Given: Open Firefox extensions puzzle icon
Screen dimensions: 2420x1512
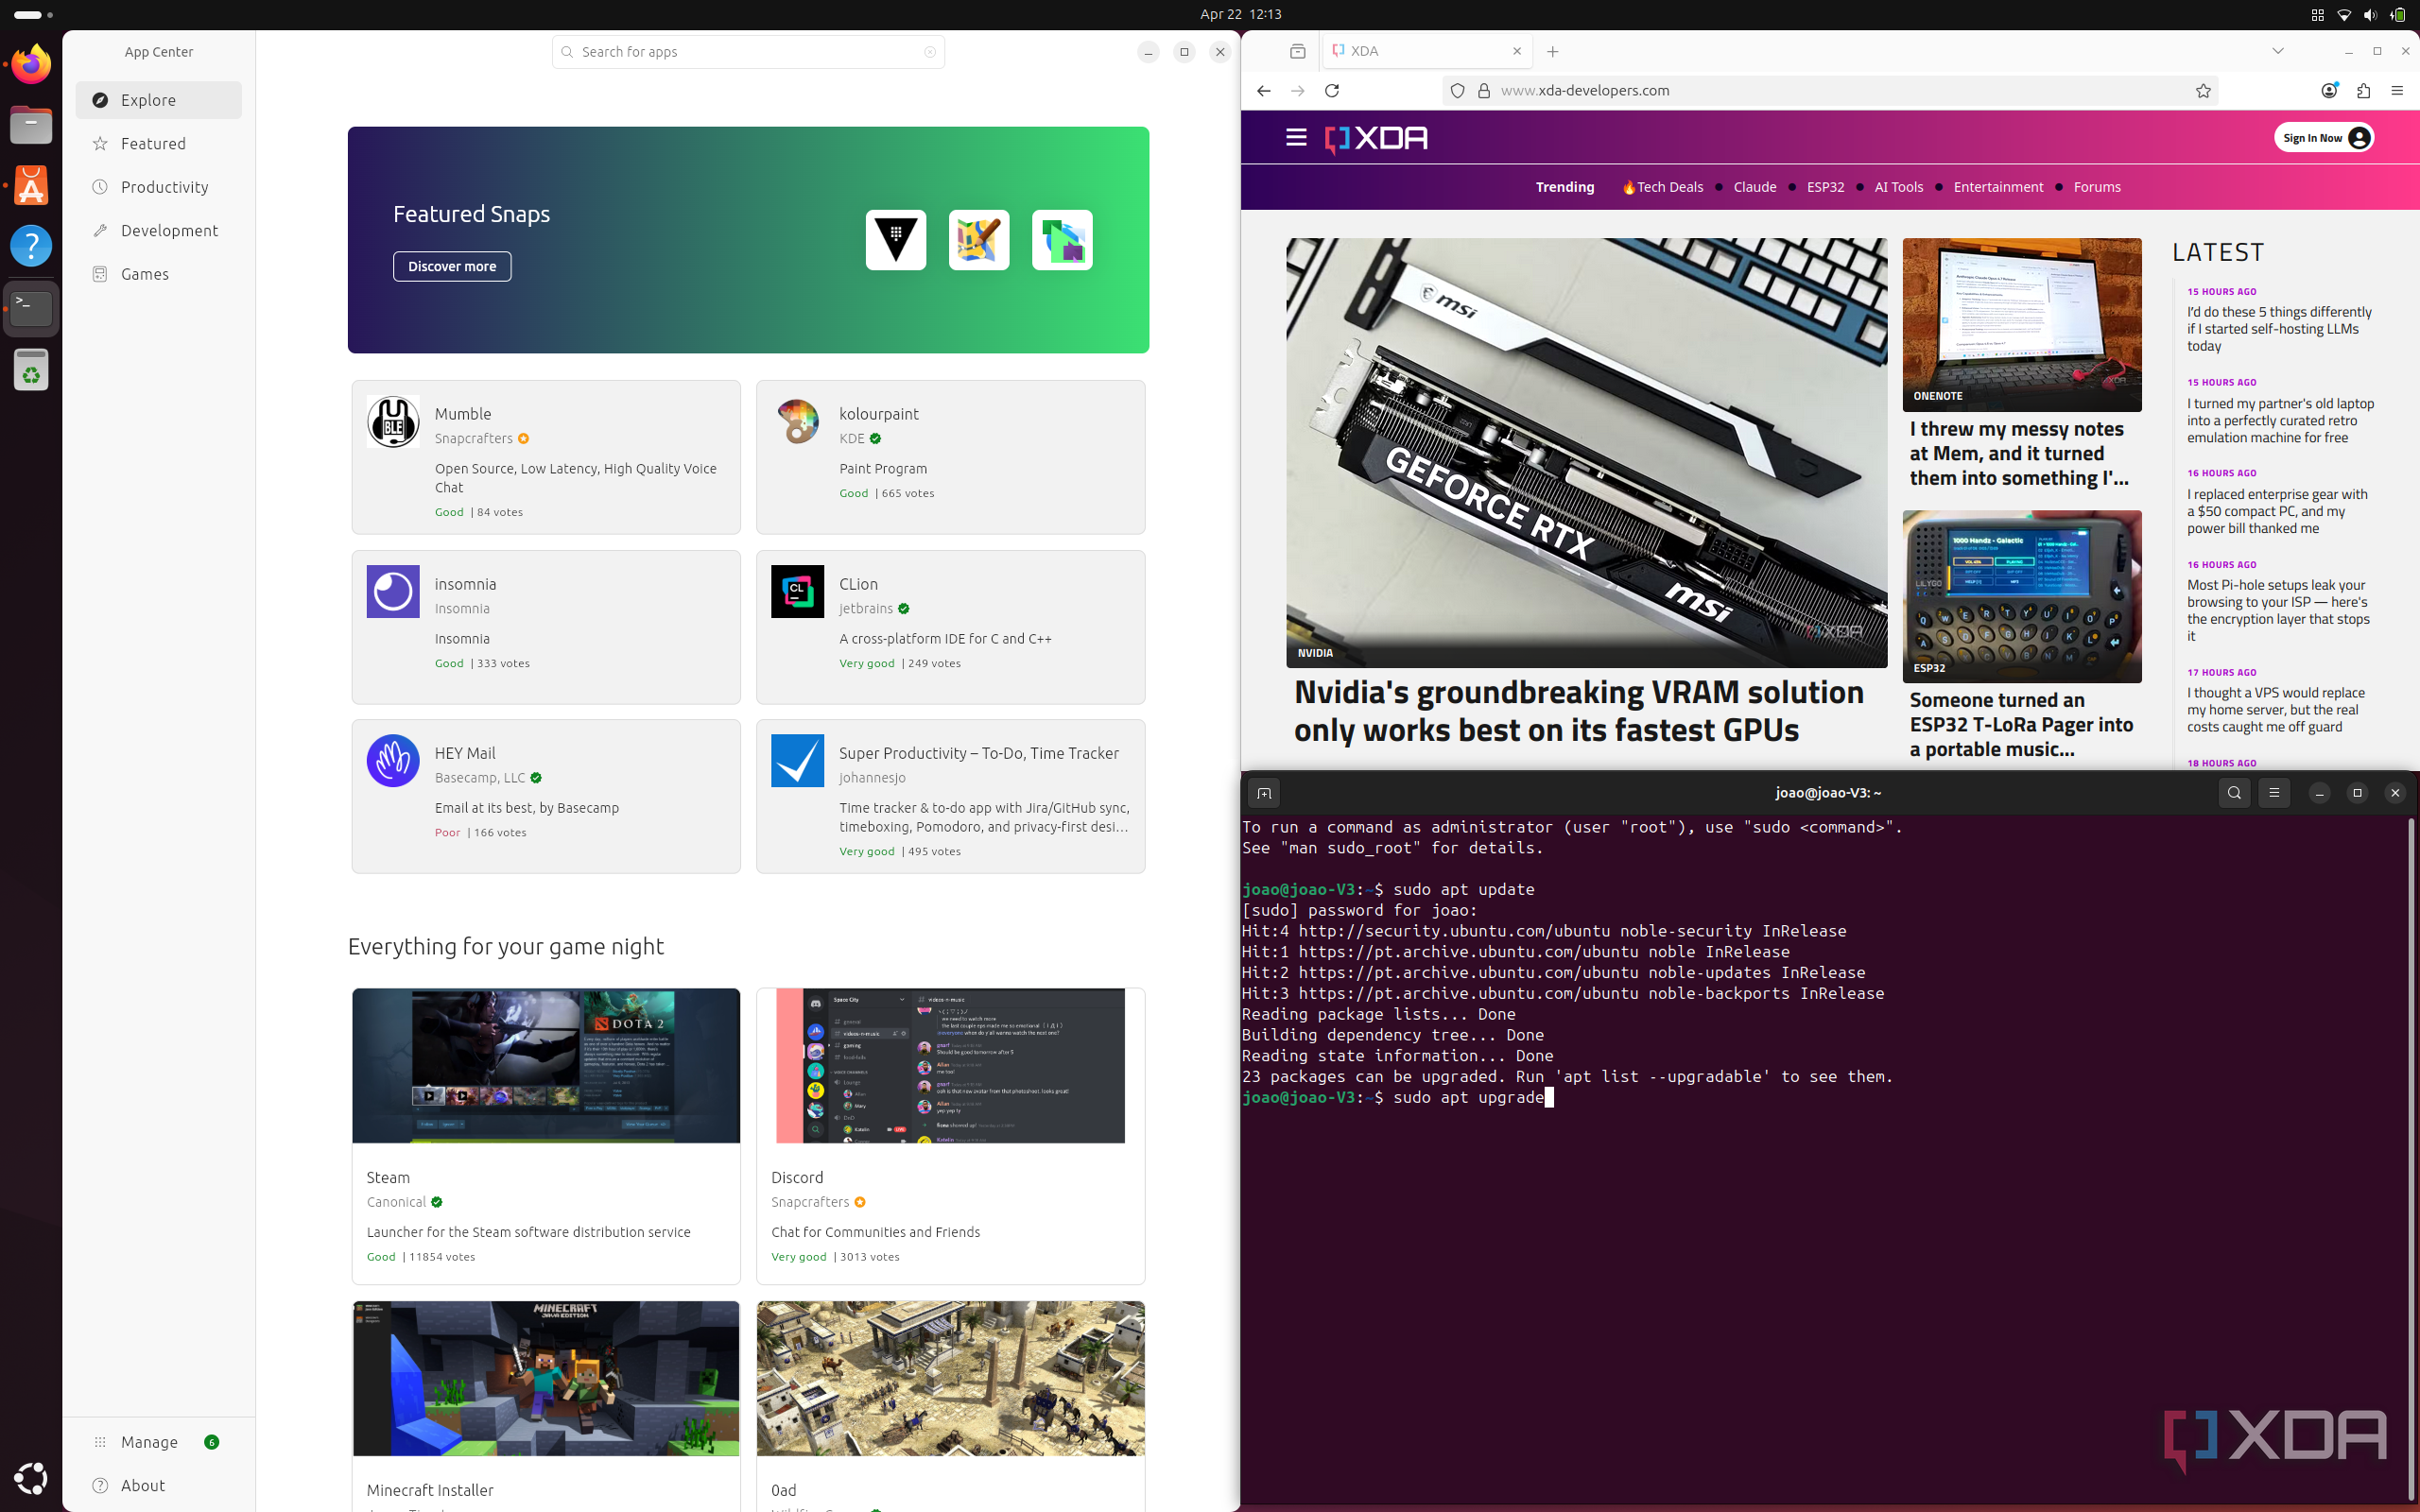Looking at the screenshot, I should coord(2364,91).
